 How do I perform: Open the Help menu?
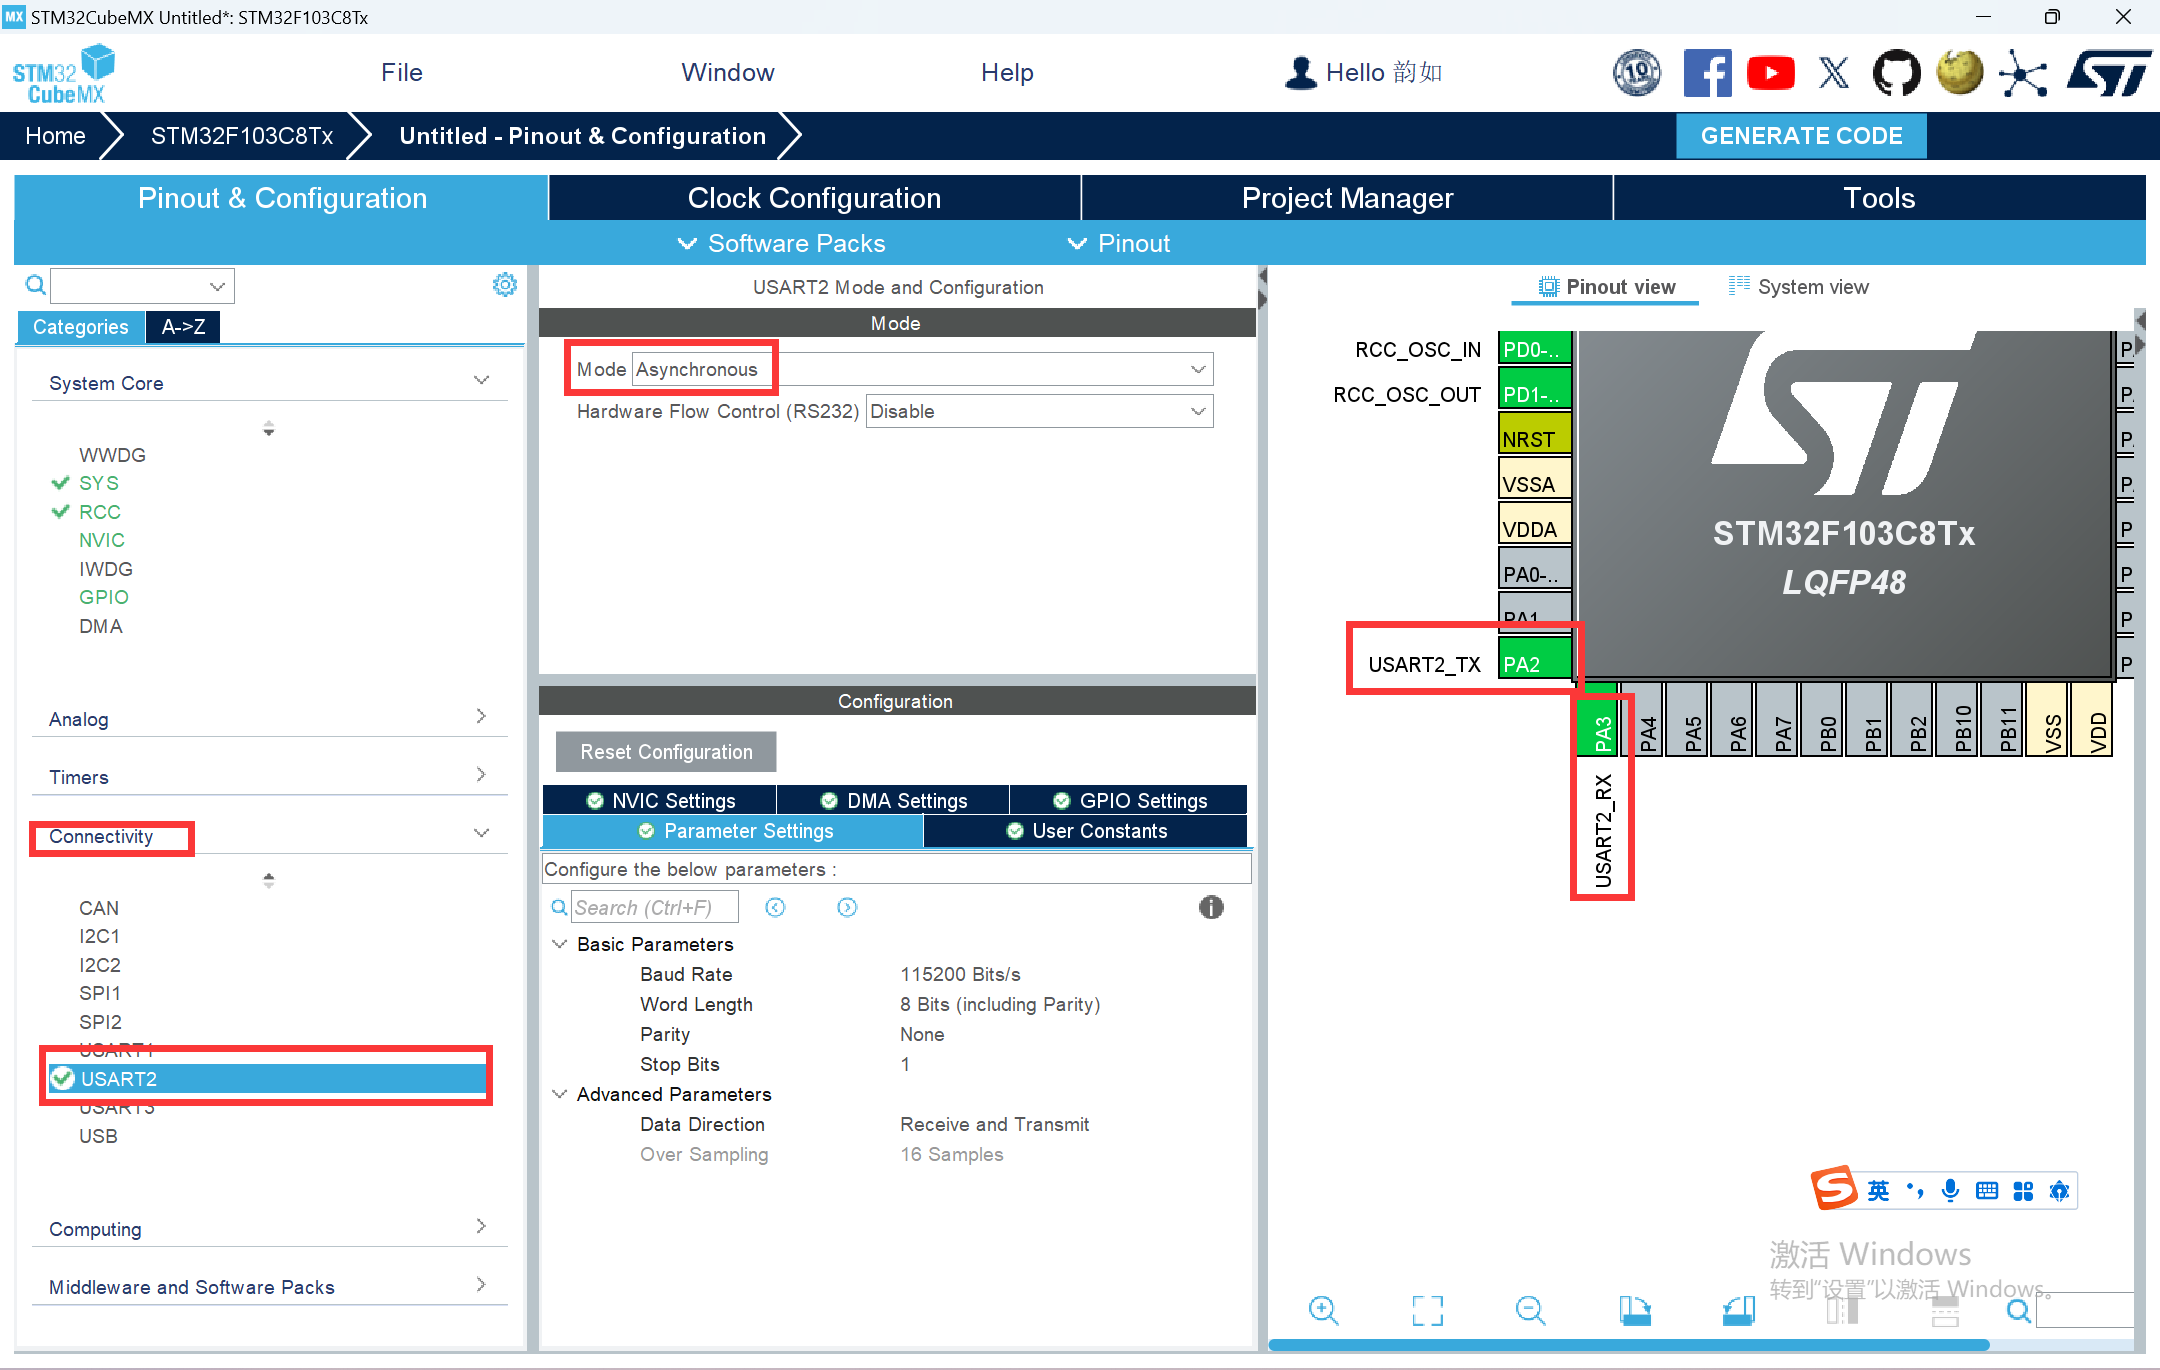tap(1007, 72)
